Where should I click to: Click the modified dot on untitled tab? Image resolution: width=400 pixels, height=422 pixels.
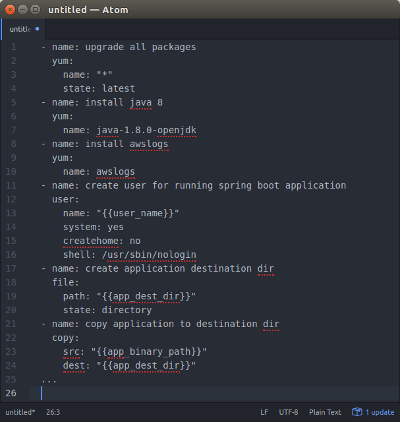coord(37,29)
